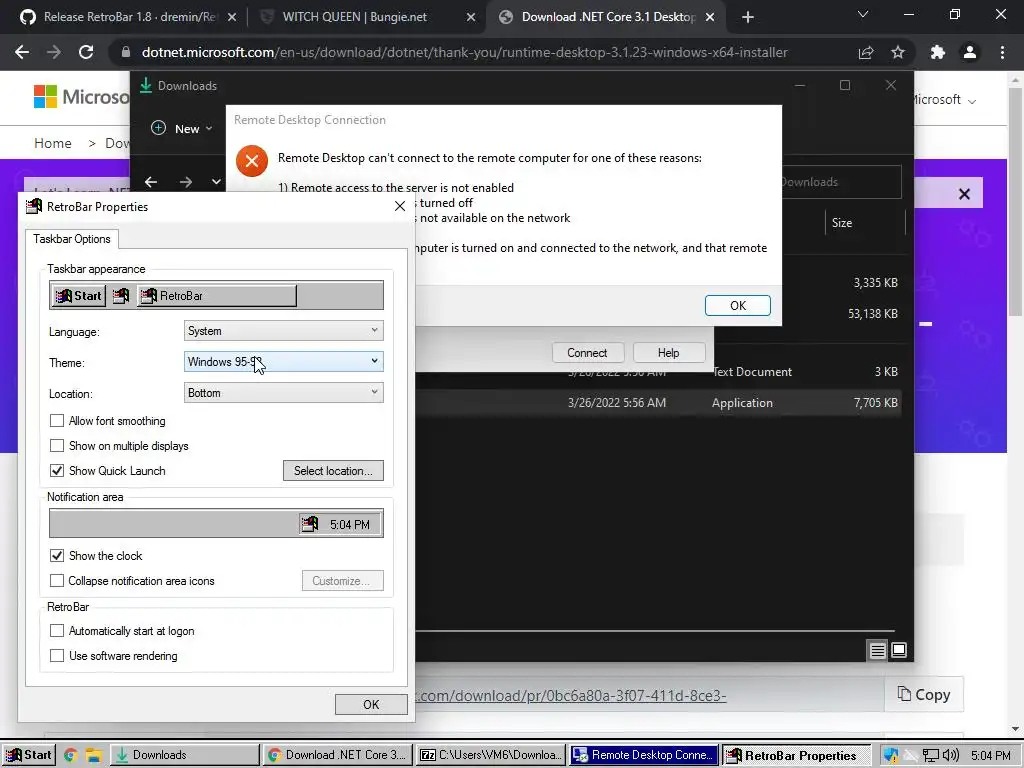Click the Select location... button

(333, 471)
